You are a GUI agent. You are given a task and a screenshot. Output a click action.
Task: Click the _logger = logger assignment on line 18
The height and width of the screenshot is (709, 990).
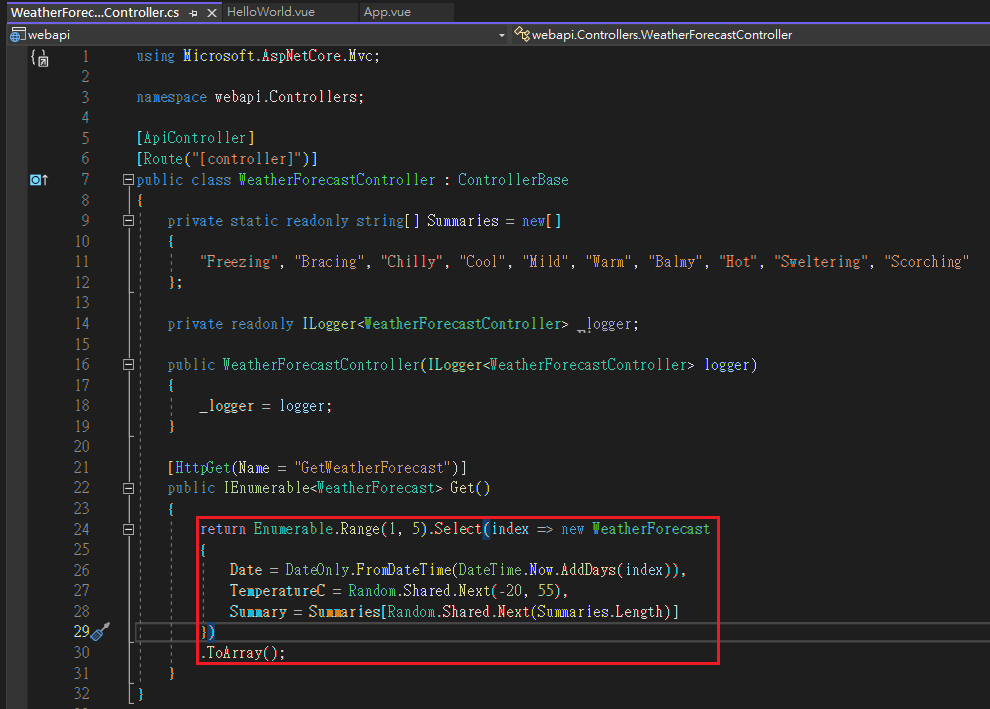click(x=266, y=406)
